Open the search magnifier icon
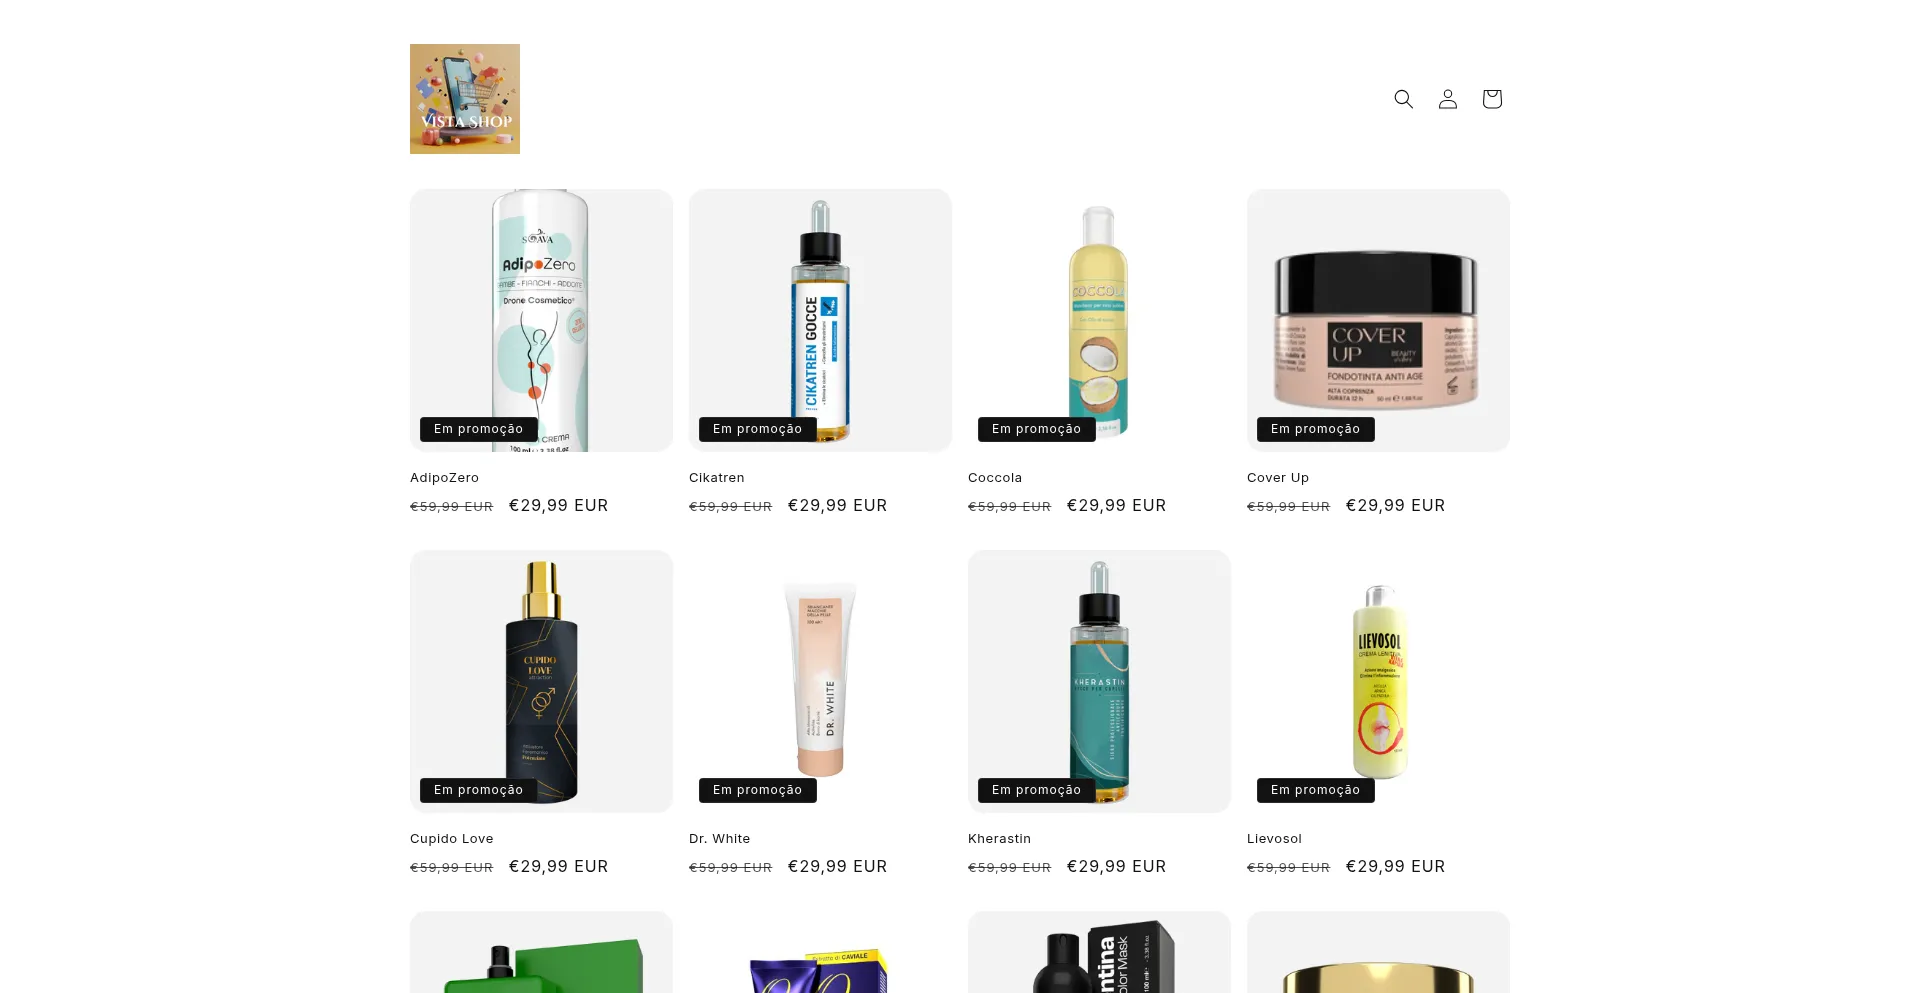 click(1403, 99)
